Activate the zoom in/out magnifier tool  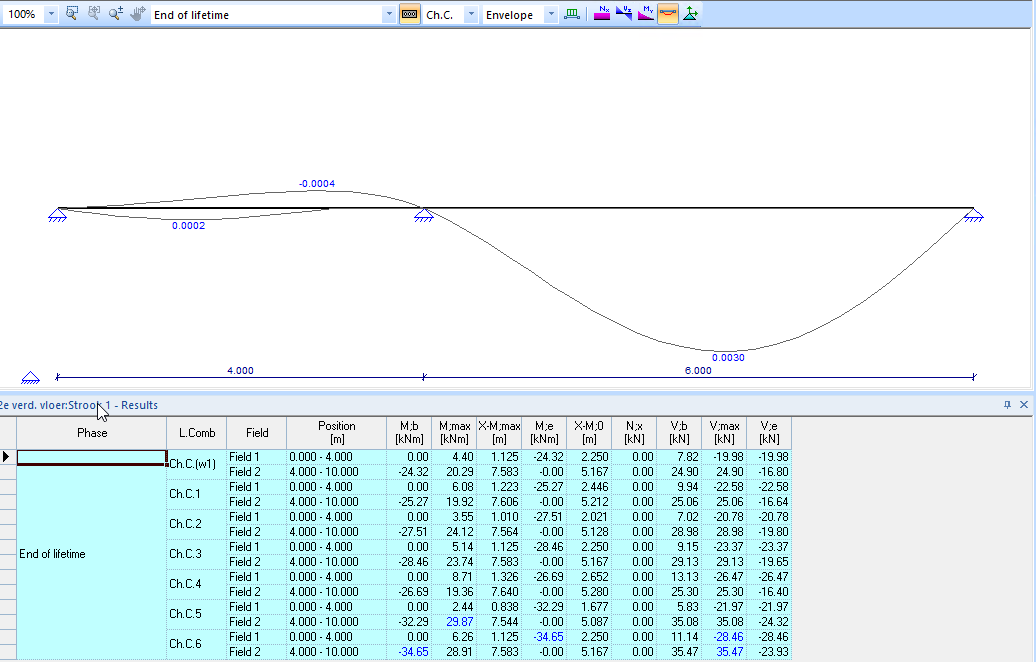116,14
